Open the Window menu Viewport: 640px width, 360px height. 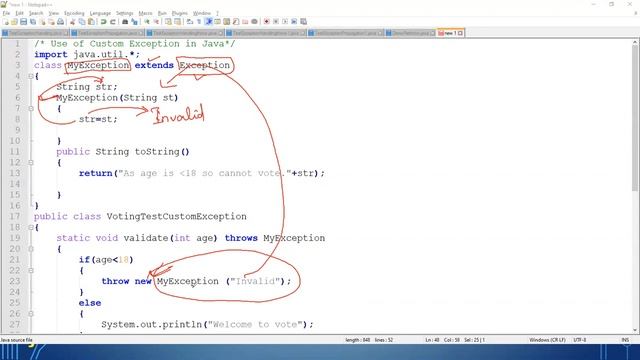pyautogui.click(x=202, y=13)
